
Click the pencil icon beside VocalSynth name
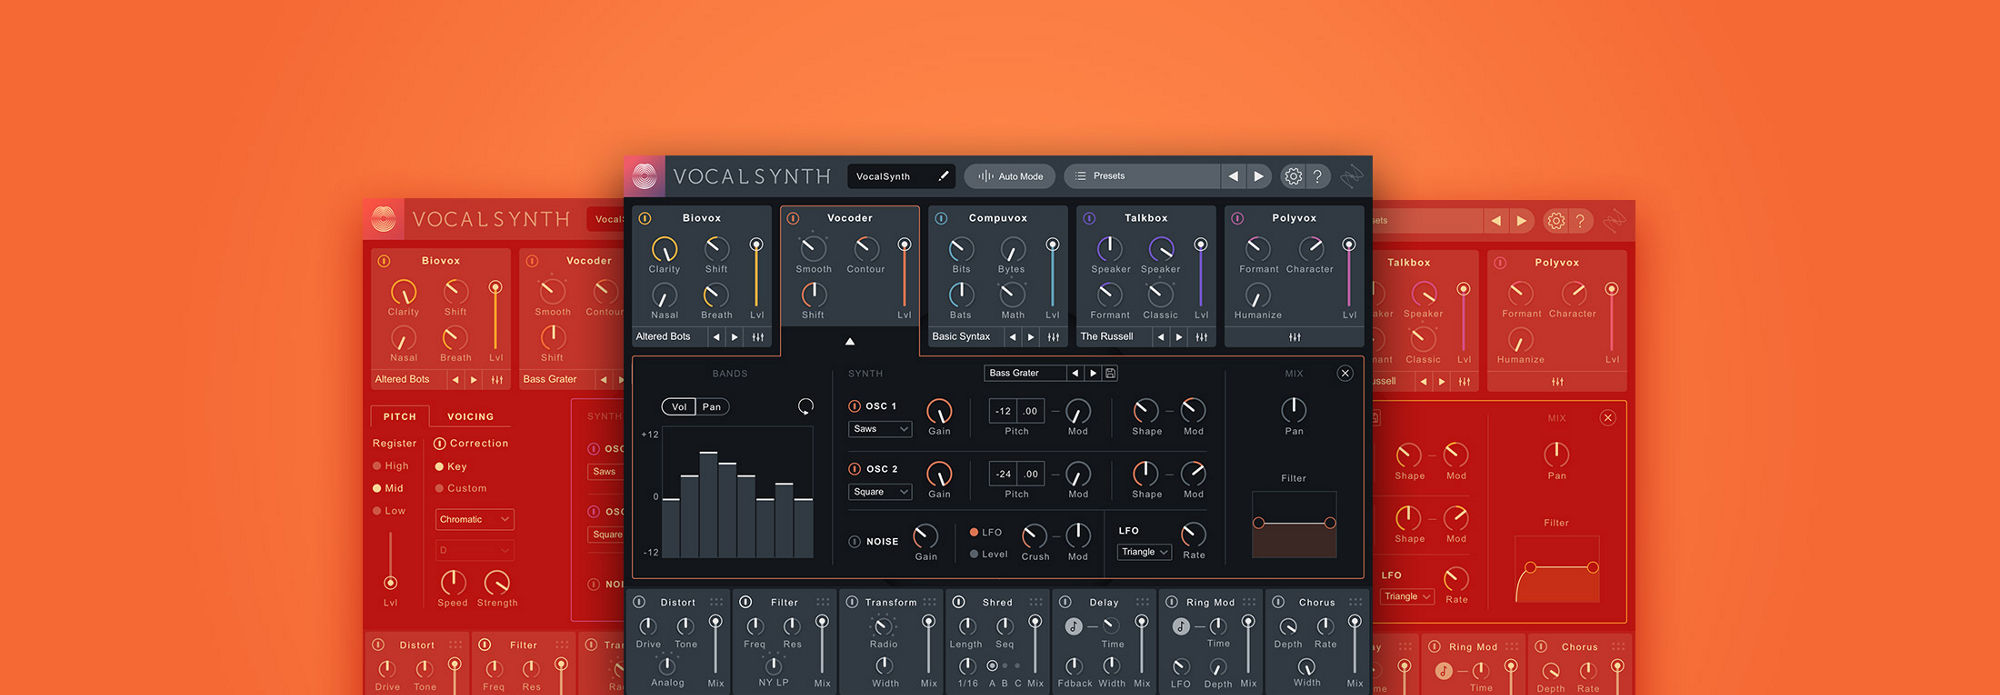click(943, 176)
